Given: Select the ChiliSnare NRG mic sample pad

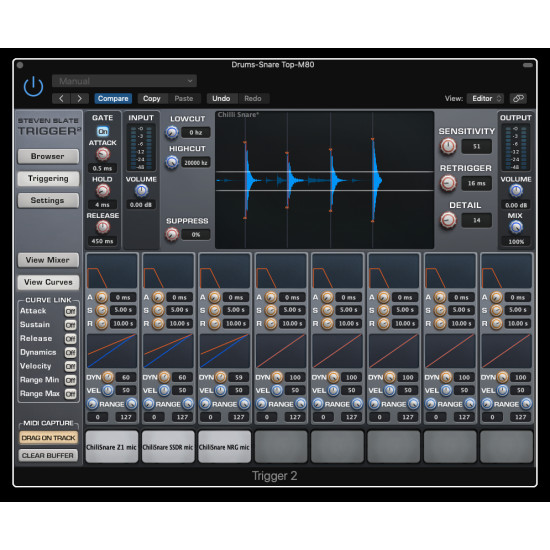Looking at the screenshot, I should click(224, 447).
